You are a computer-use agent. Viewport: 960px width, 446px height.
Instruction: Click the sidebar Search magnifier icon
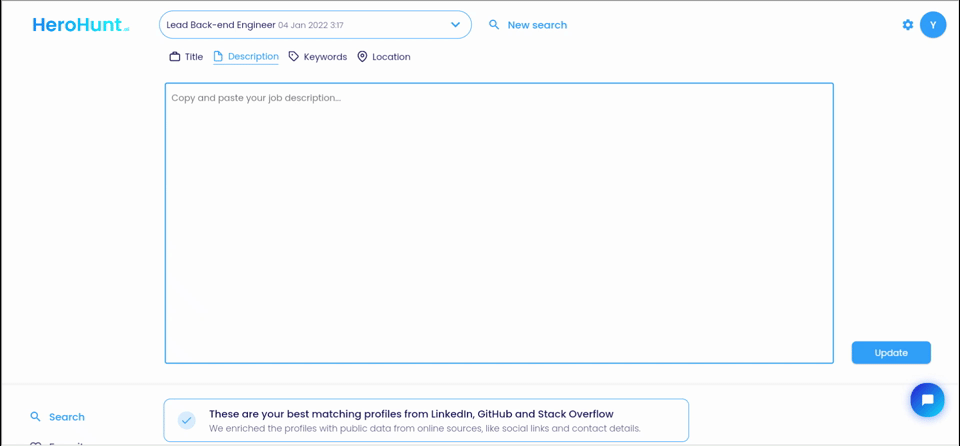tap(36, 417)
